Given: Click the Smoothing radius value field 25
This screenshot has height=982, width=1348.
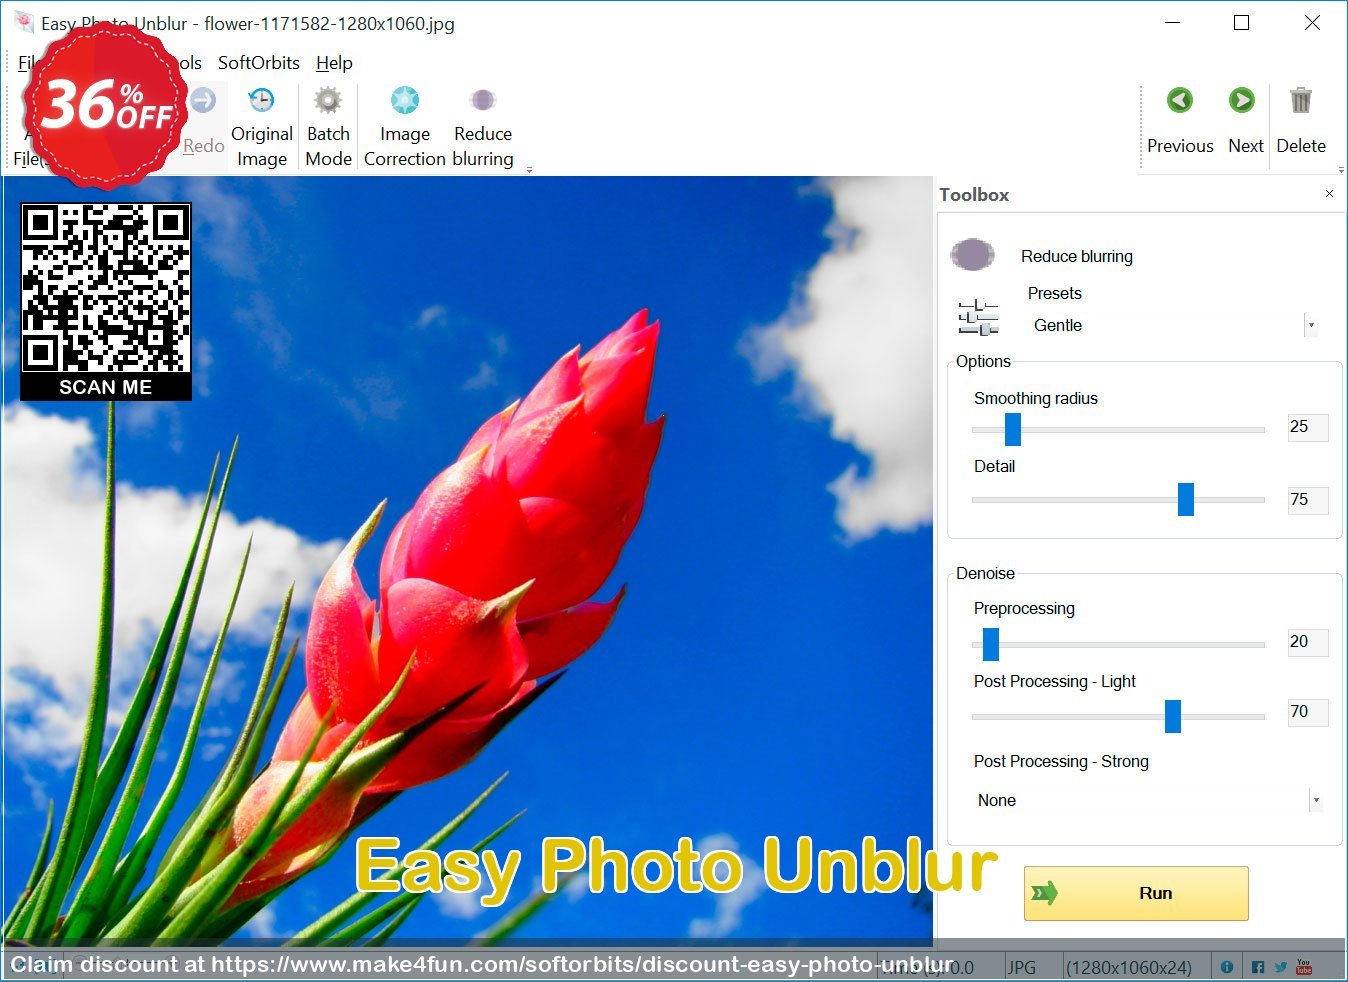Looking at the screenshot, I should [x=1308, y=427].
